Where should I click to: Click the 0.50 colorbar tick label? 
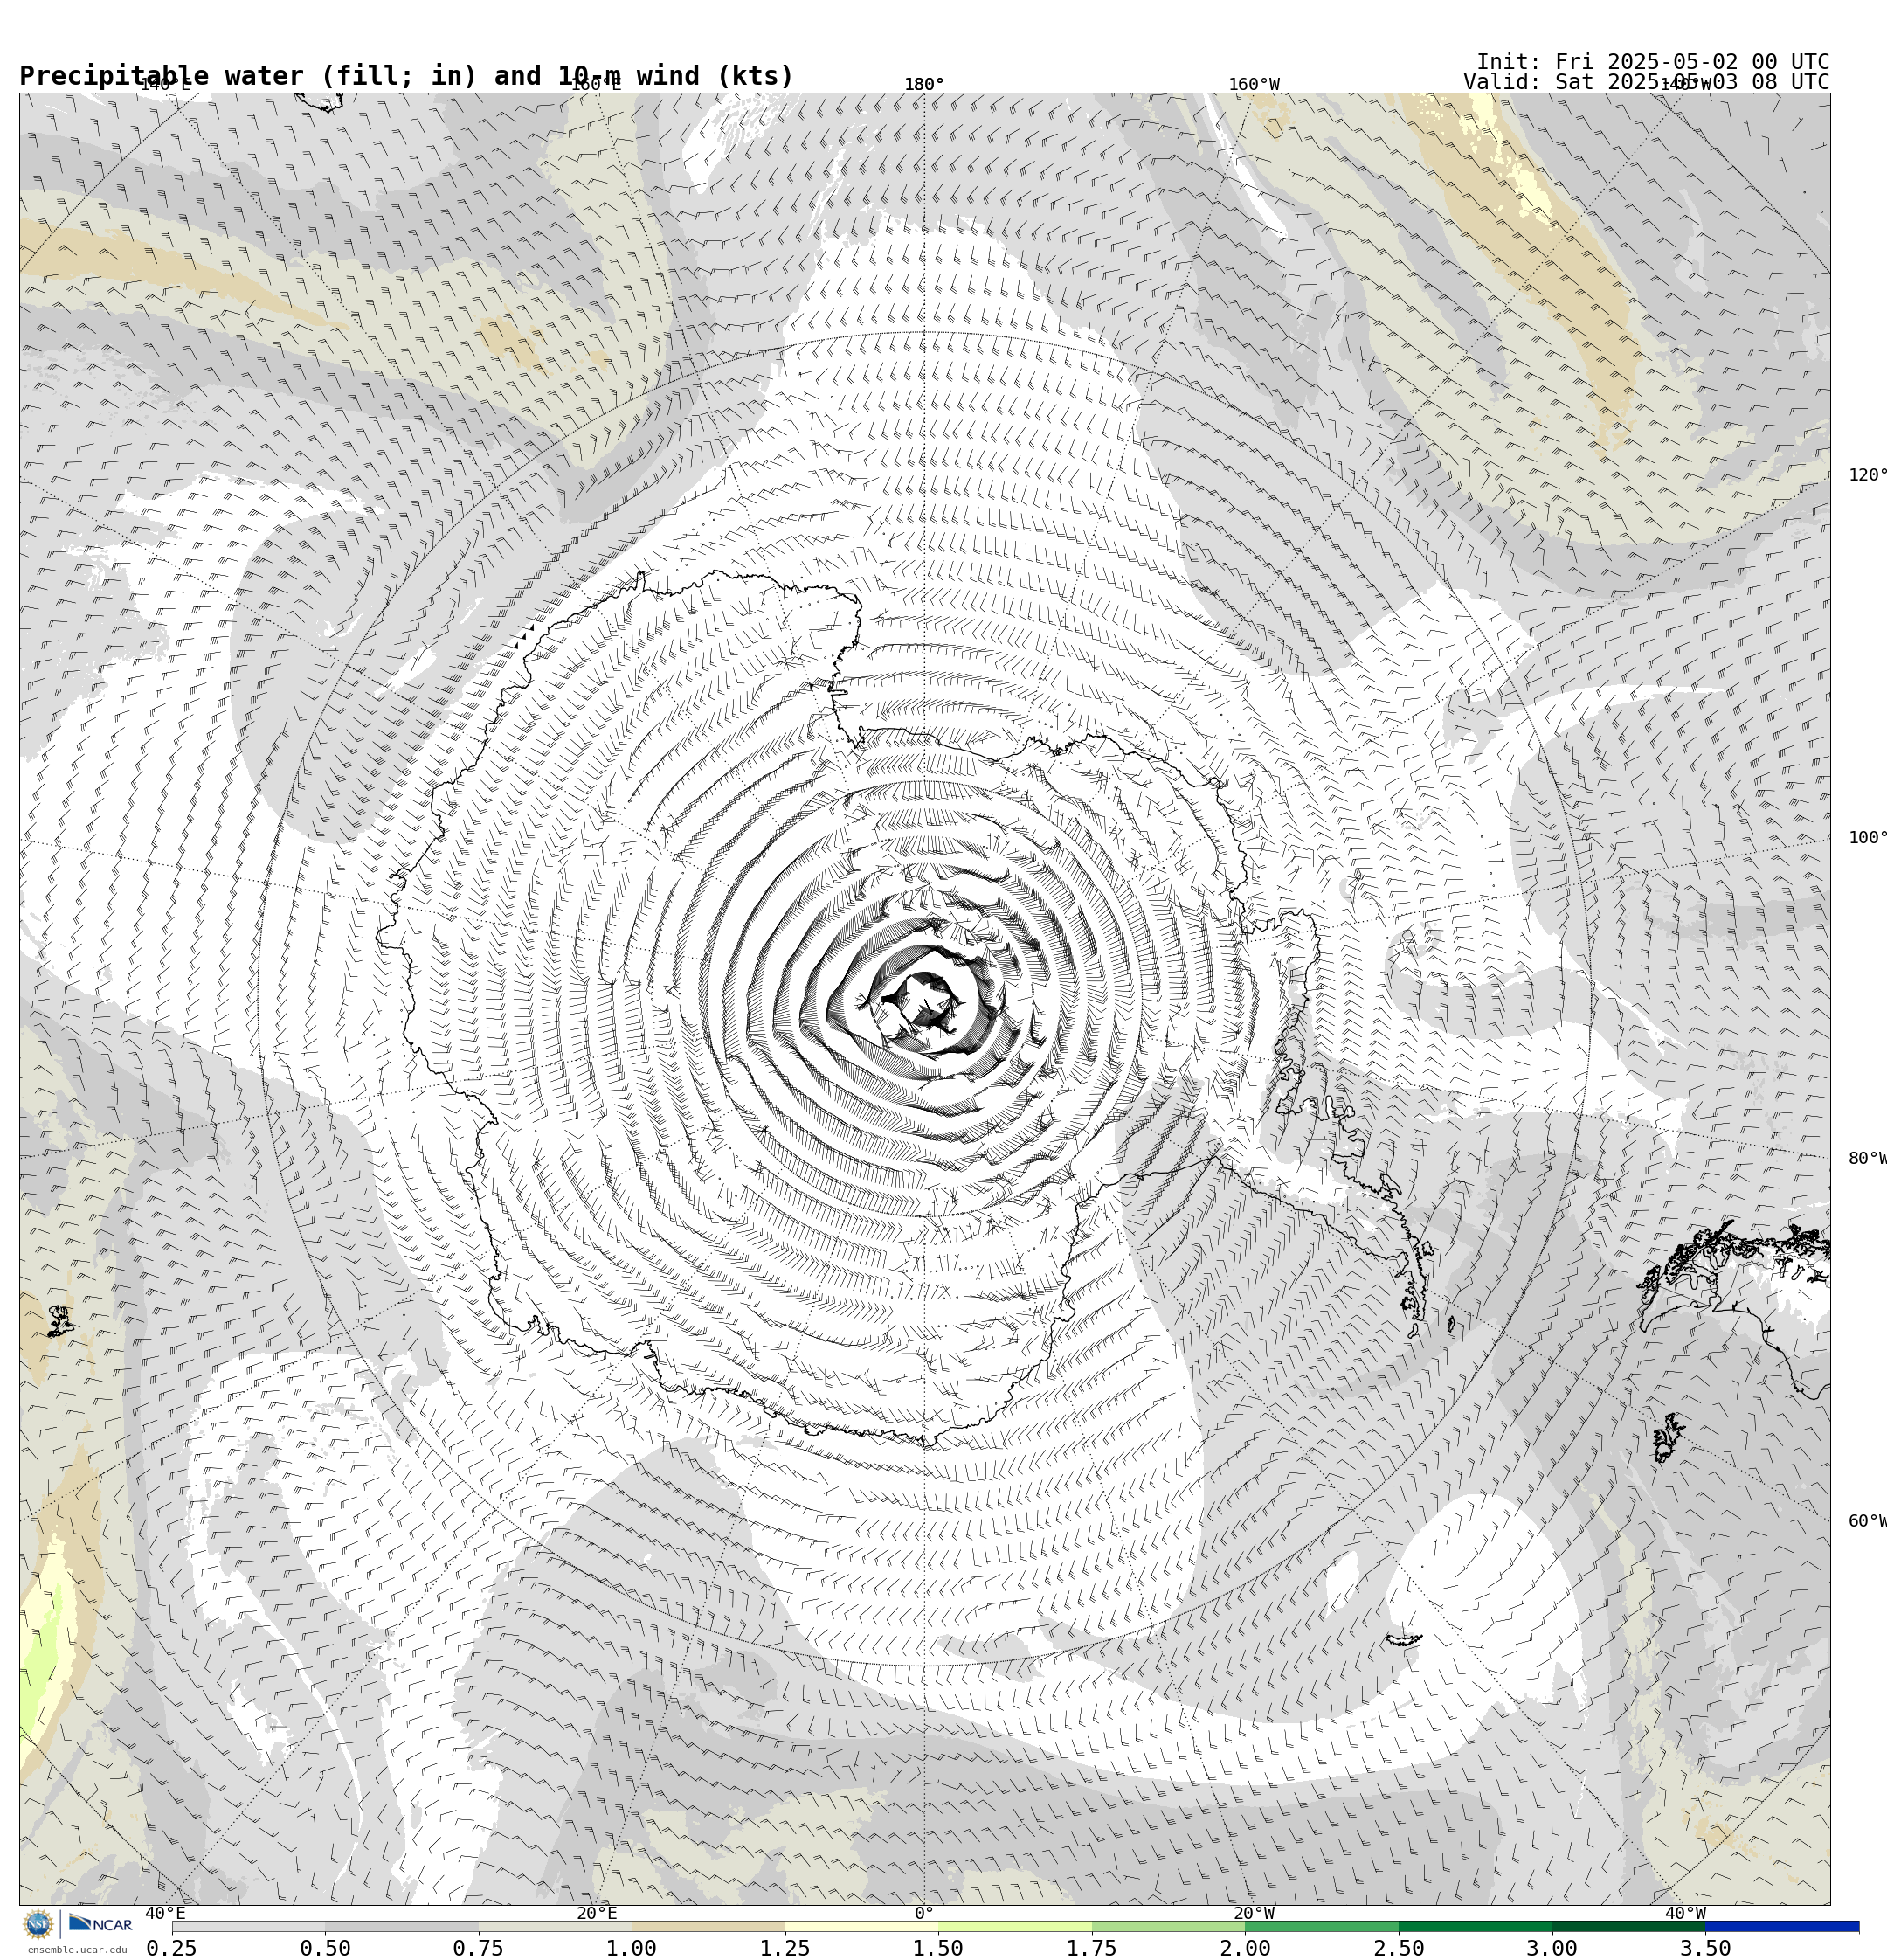click(325, 1948)
